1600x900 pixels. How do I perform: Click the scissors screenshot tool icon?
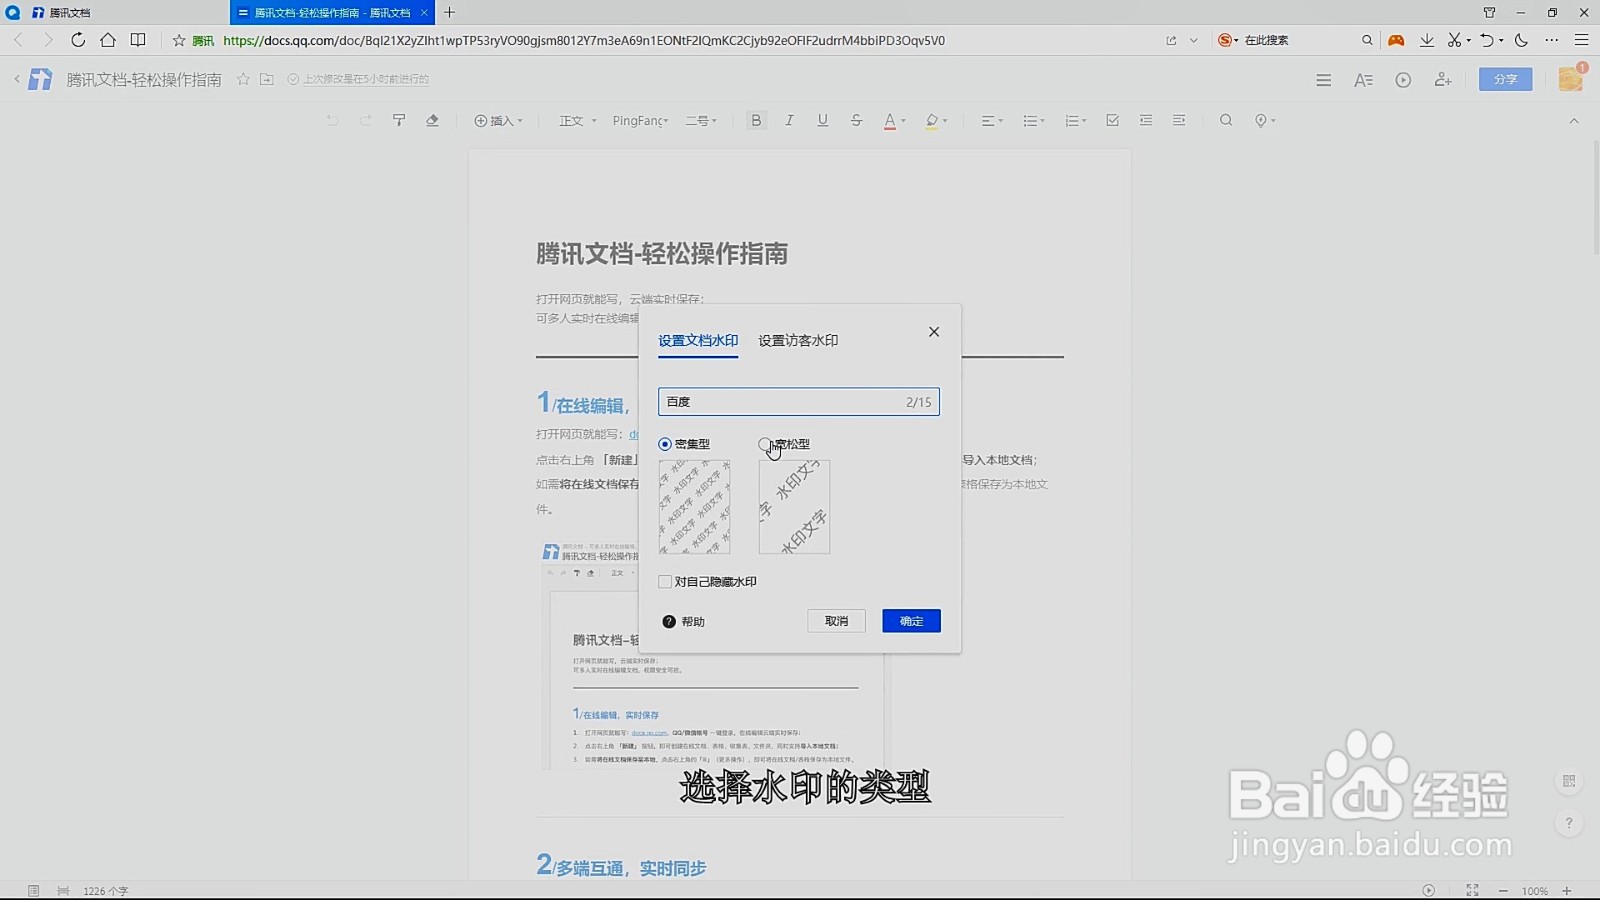click(1455, 40)
